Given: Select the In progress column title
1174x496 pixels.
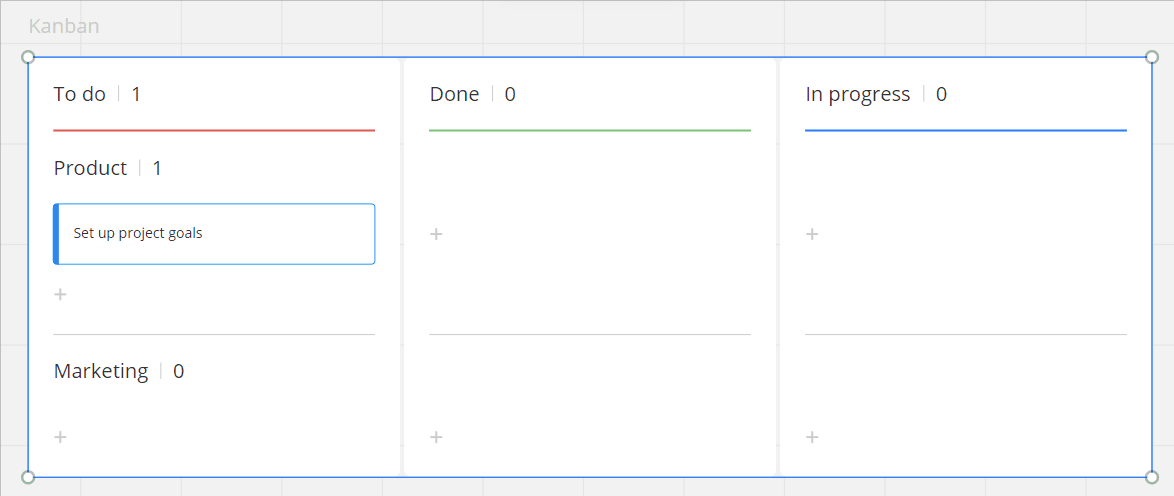Looking at the screenshot, I should point(857,94).
